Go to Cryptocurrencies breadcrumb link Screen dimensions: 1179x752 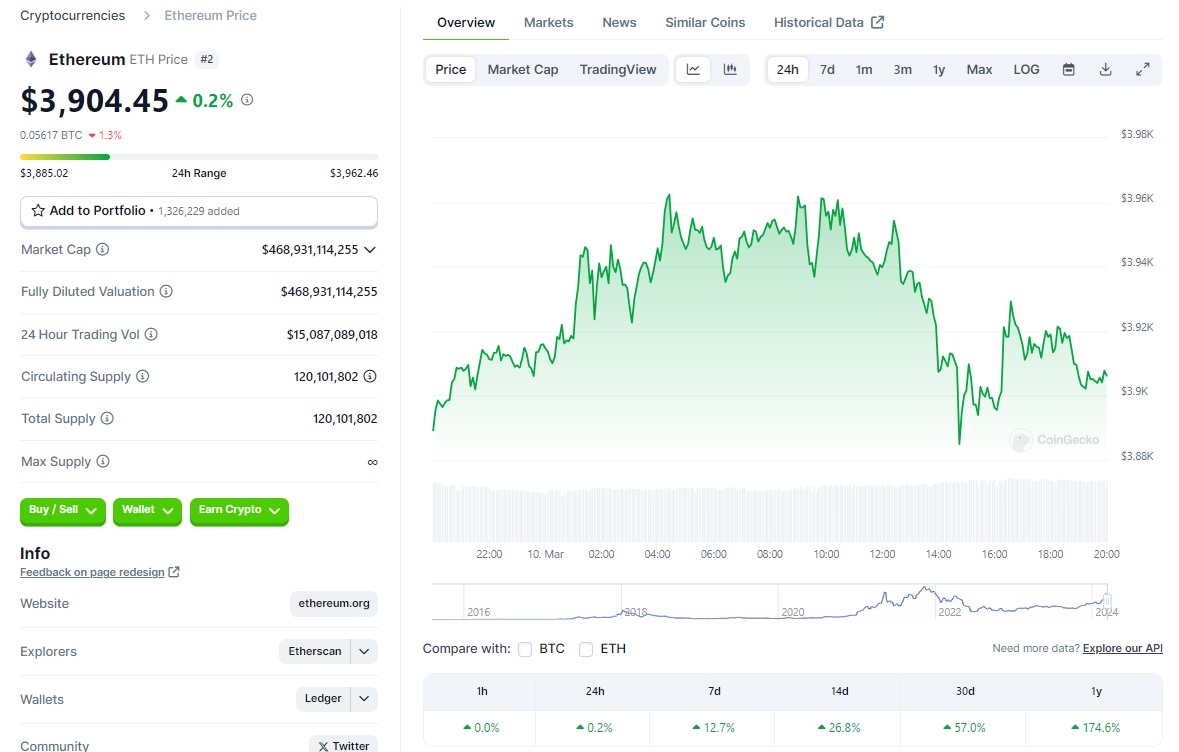click(72, 16)
